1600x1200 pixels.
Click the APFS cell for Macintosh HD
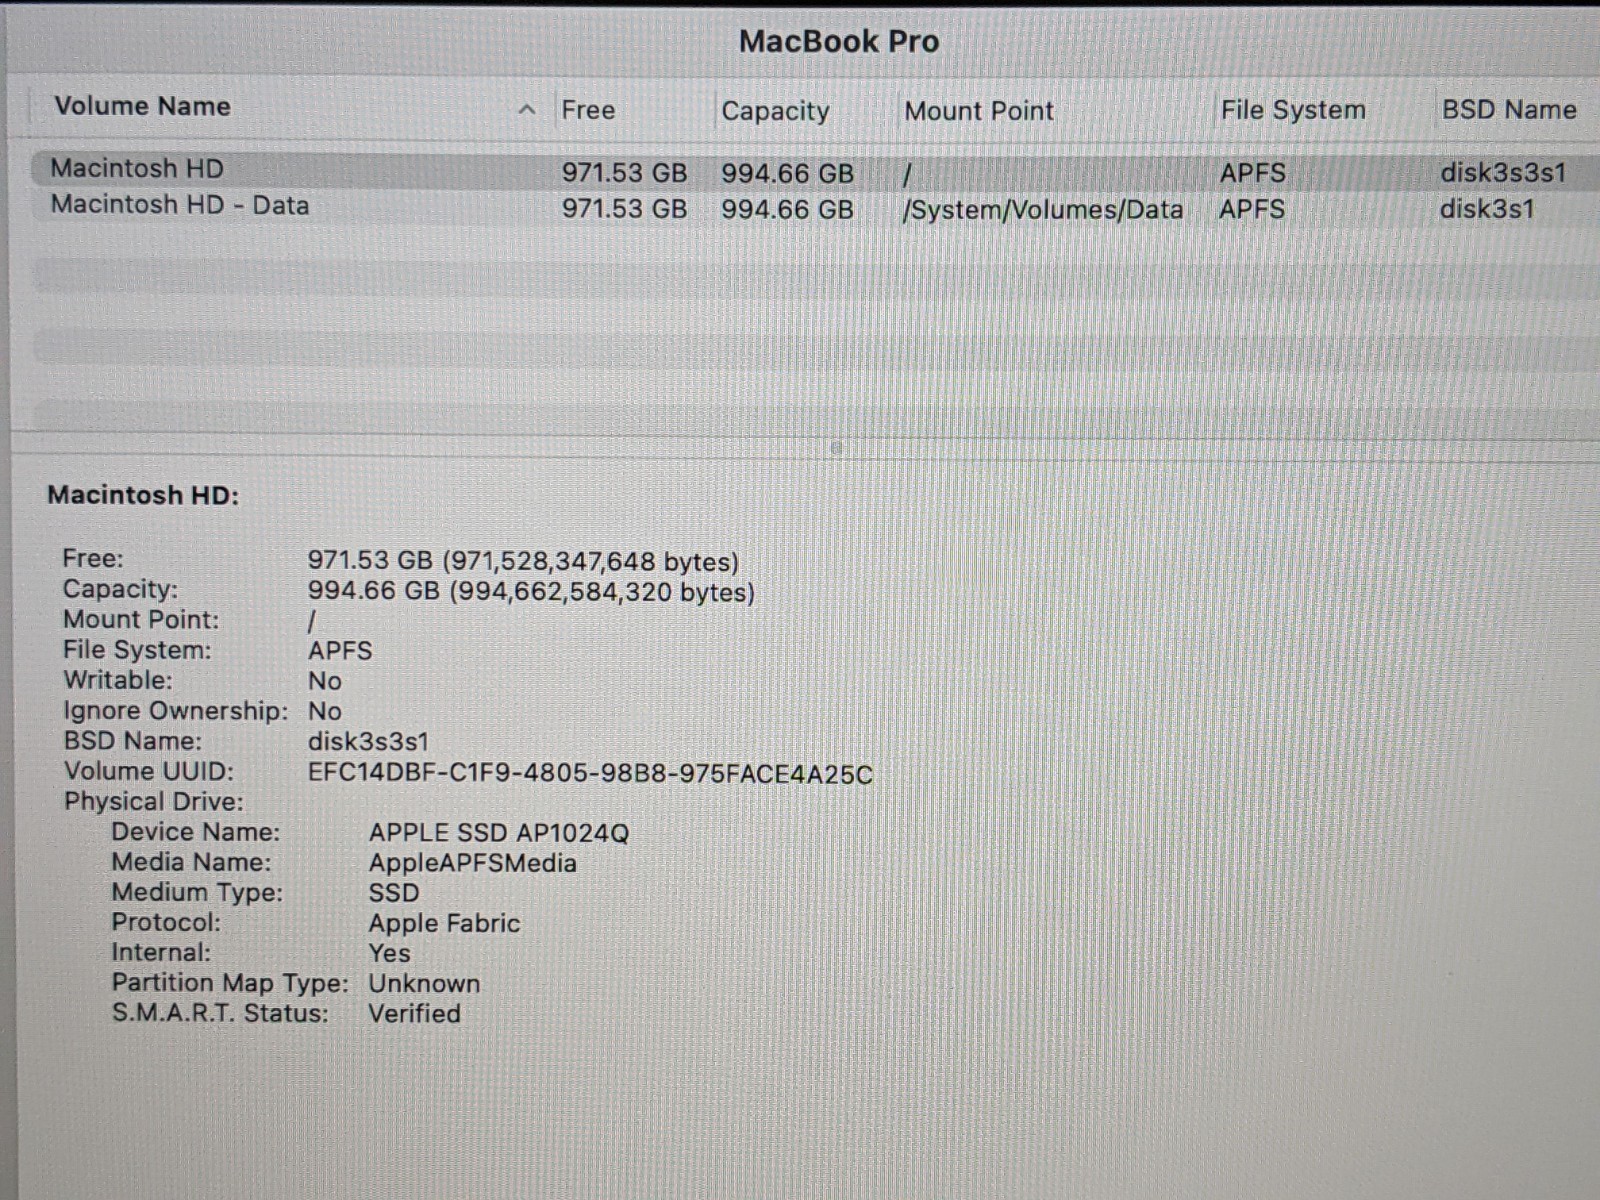click(1252, 173)
